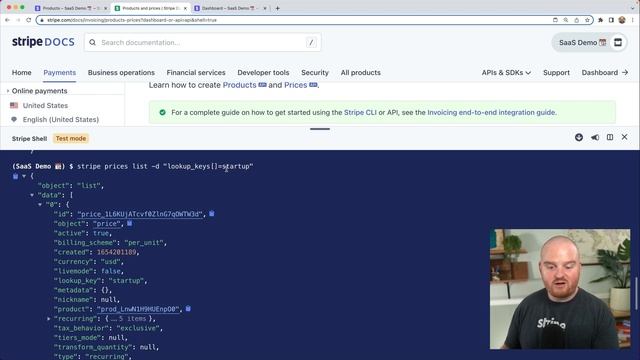This screenshot has width=640, height=360.
Task: Expand the "recurring" 5 items node
Action: click(x=49, y=318)
